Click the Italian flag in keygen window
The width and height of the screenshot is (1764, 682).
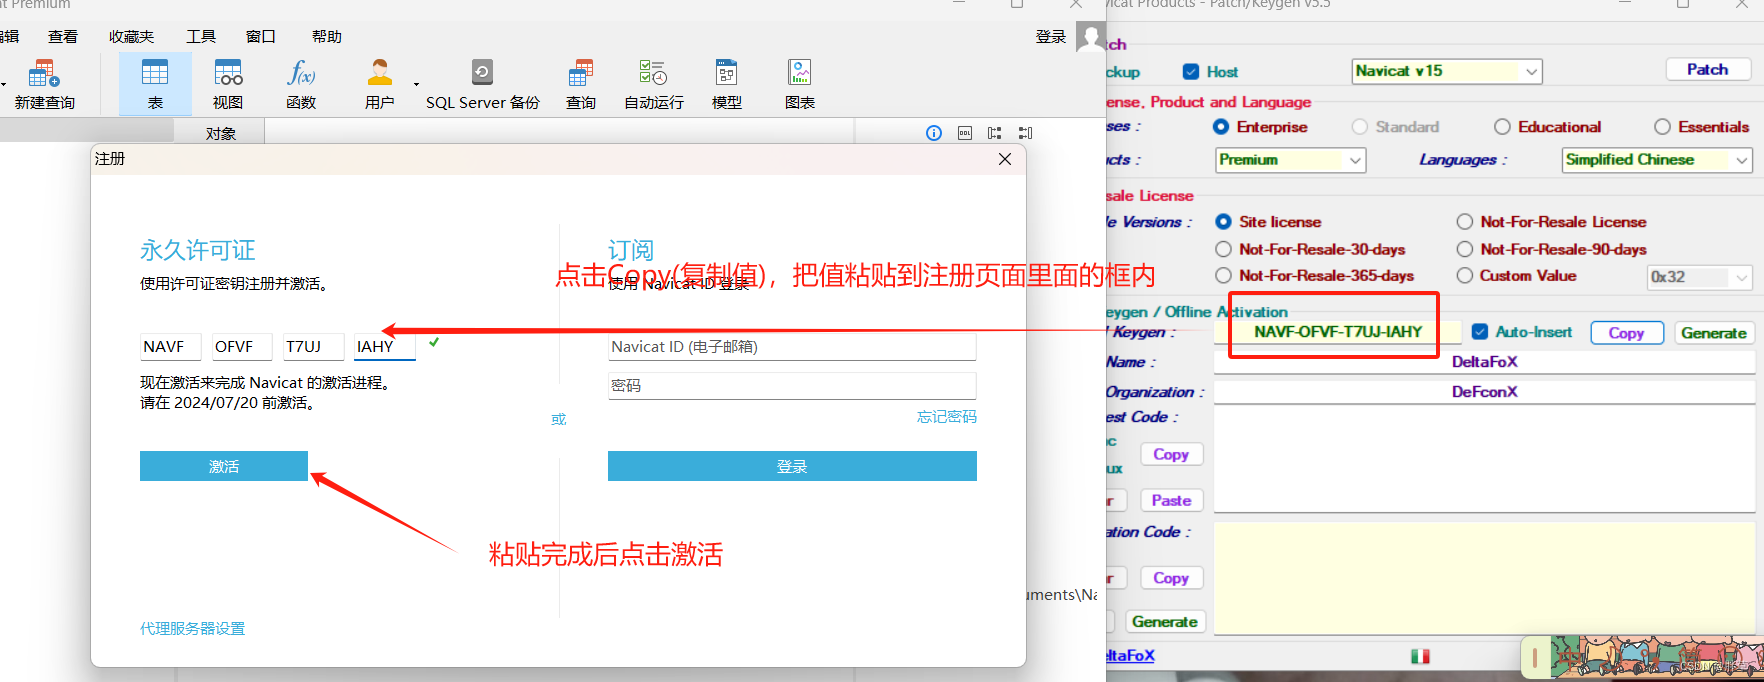click(1420, 656)
